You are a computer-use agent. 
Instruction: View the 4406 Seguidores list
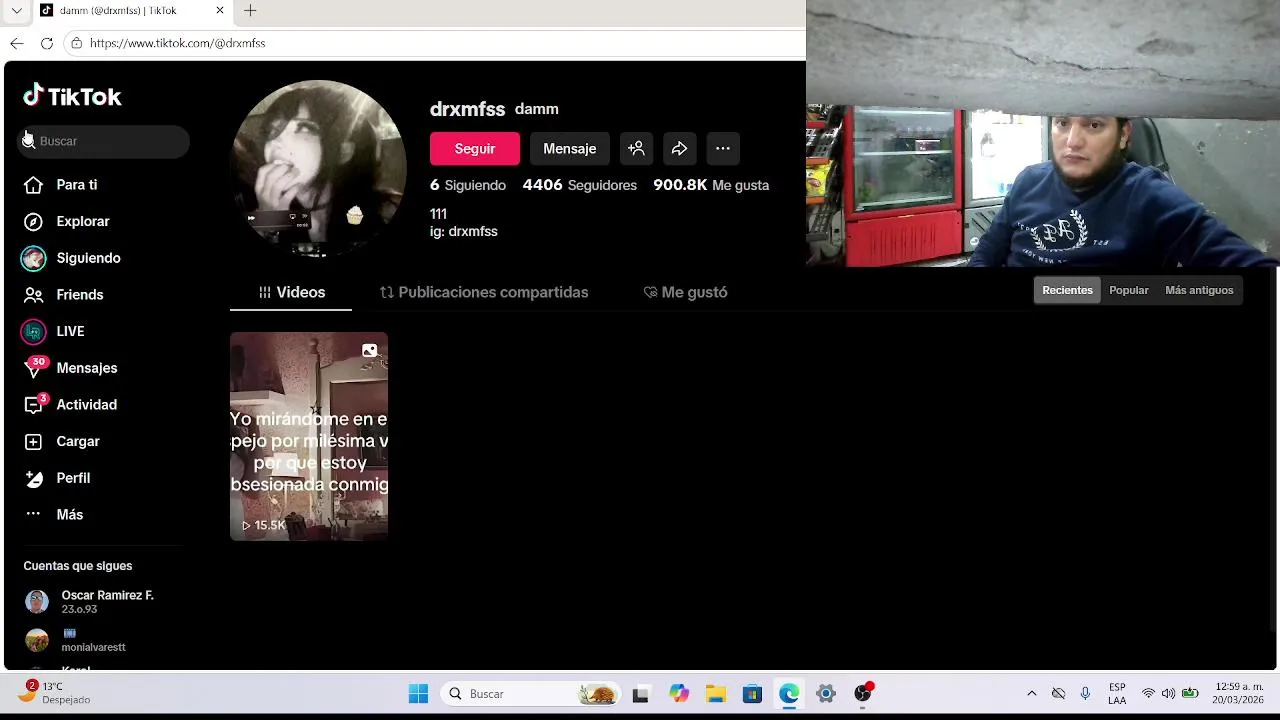[580, 185]
